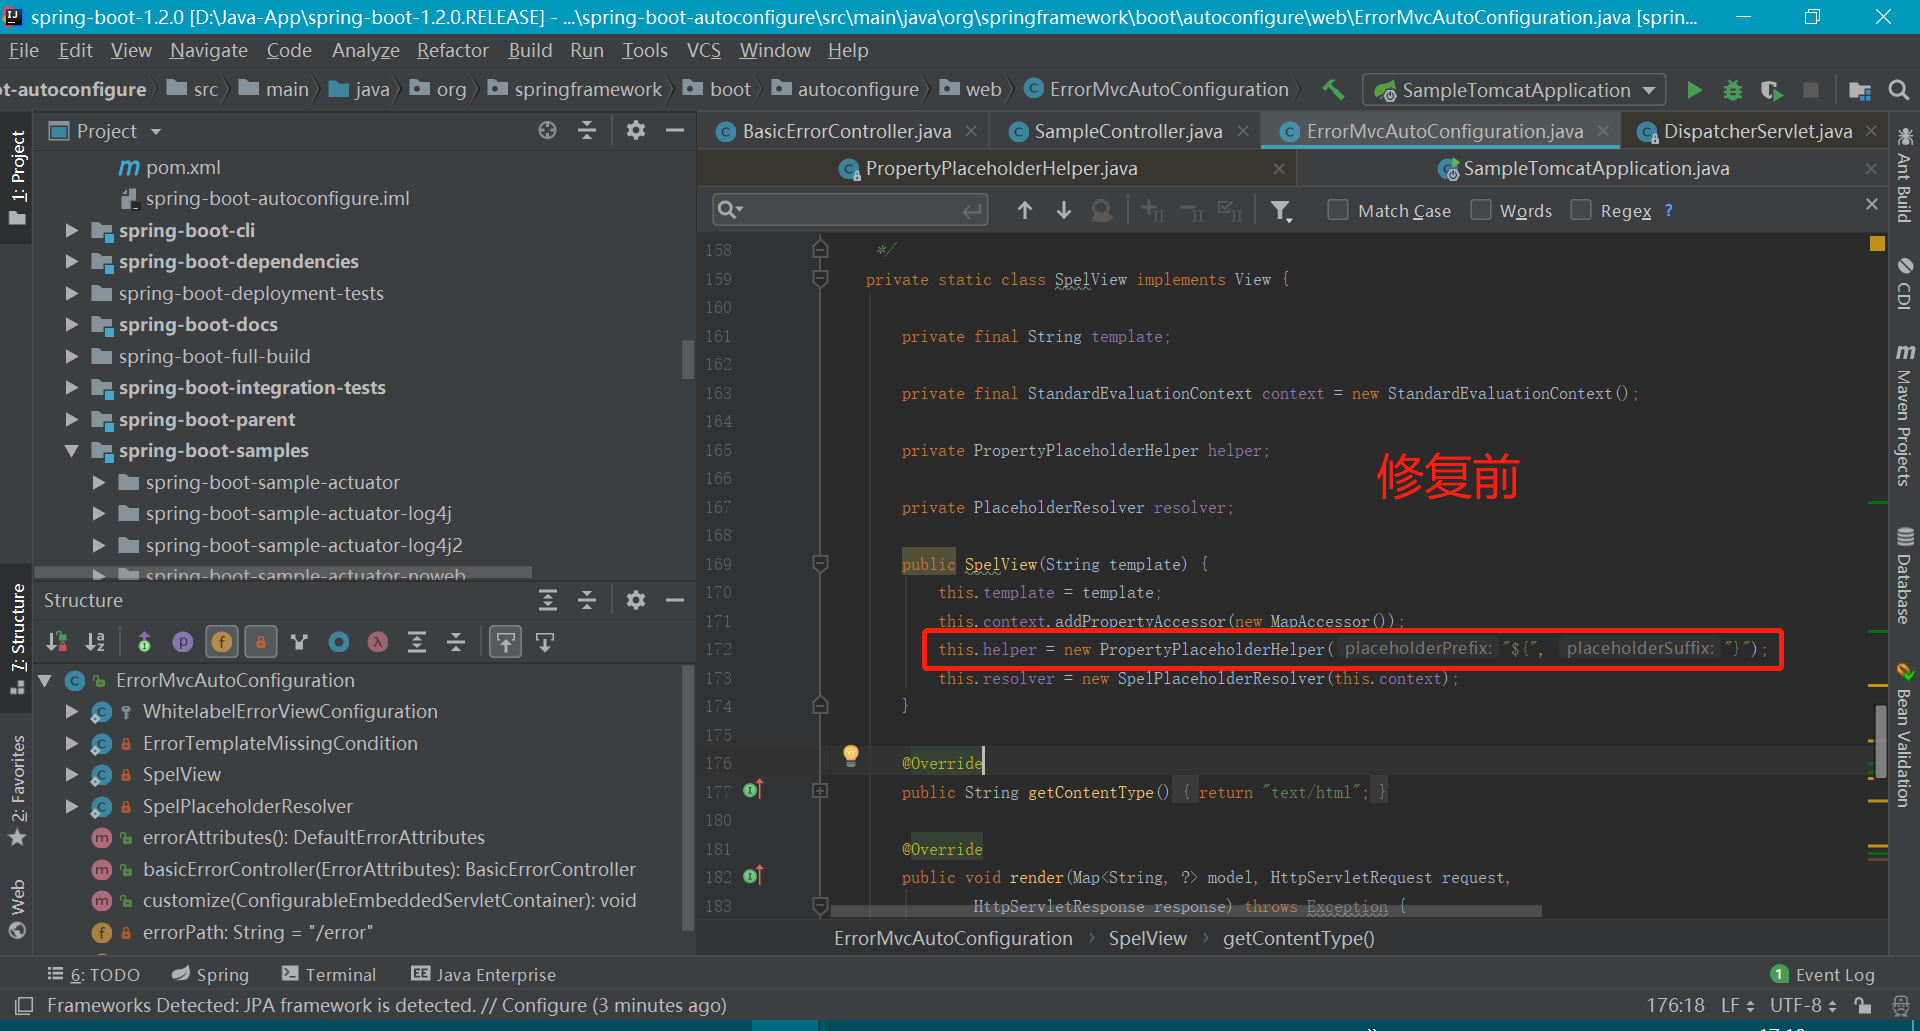Open Find bar help question mark
This screenshot has width=1920, height=1031.
[x=1668, y=210]
